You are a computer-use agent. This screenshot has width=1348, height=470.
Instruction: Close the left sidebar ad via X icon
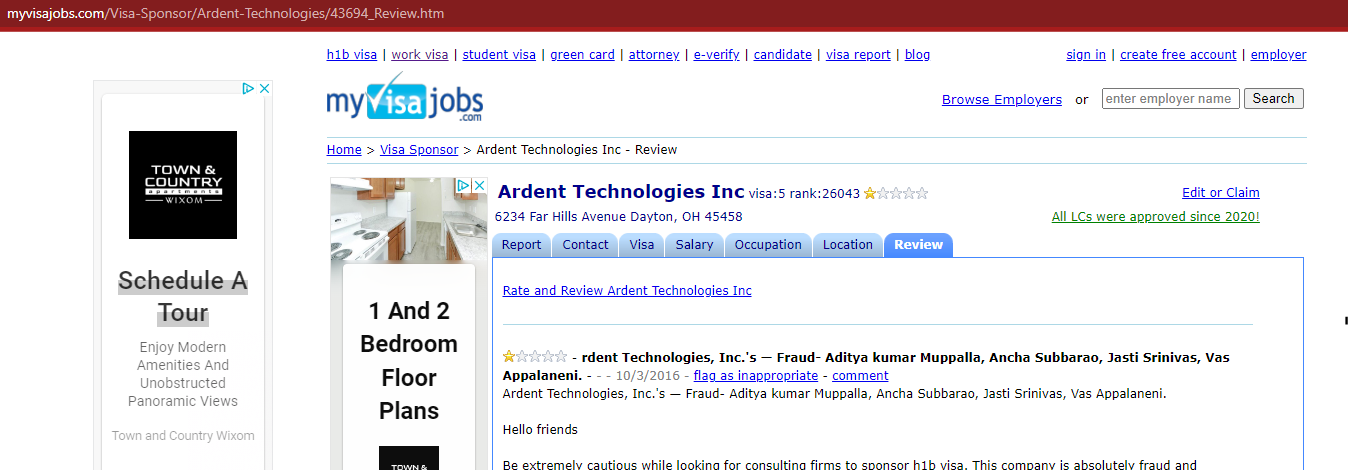[x=265, y=88]
